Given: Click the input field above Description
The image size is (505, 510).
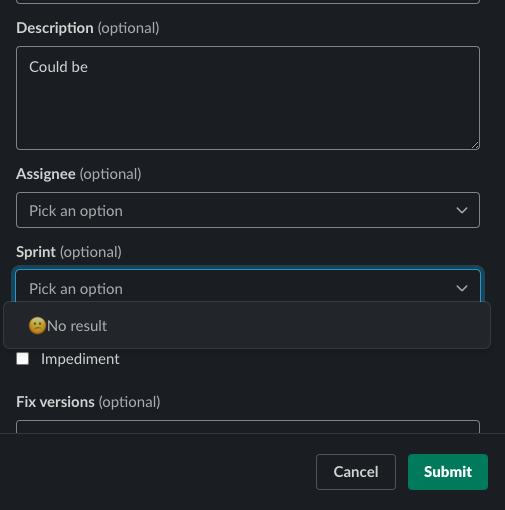Looking at the screenshot, I should coord(248,2).
